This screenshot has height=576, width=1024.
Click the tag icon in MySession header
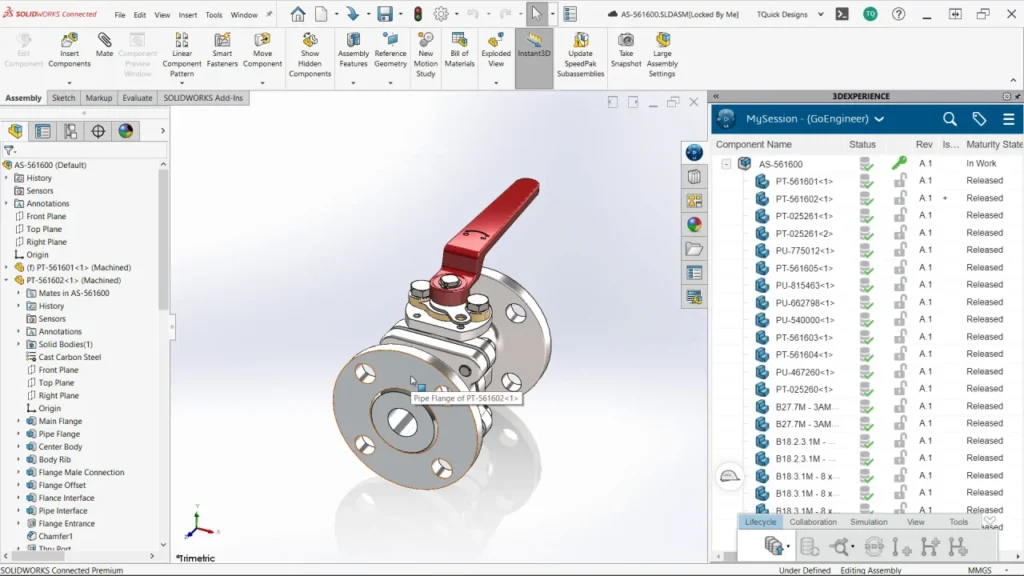click(x=979, y=119)
